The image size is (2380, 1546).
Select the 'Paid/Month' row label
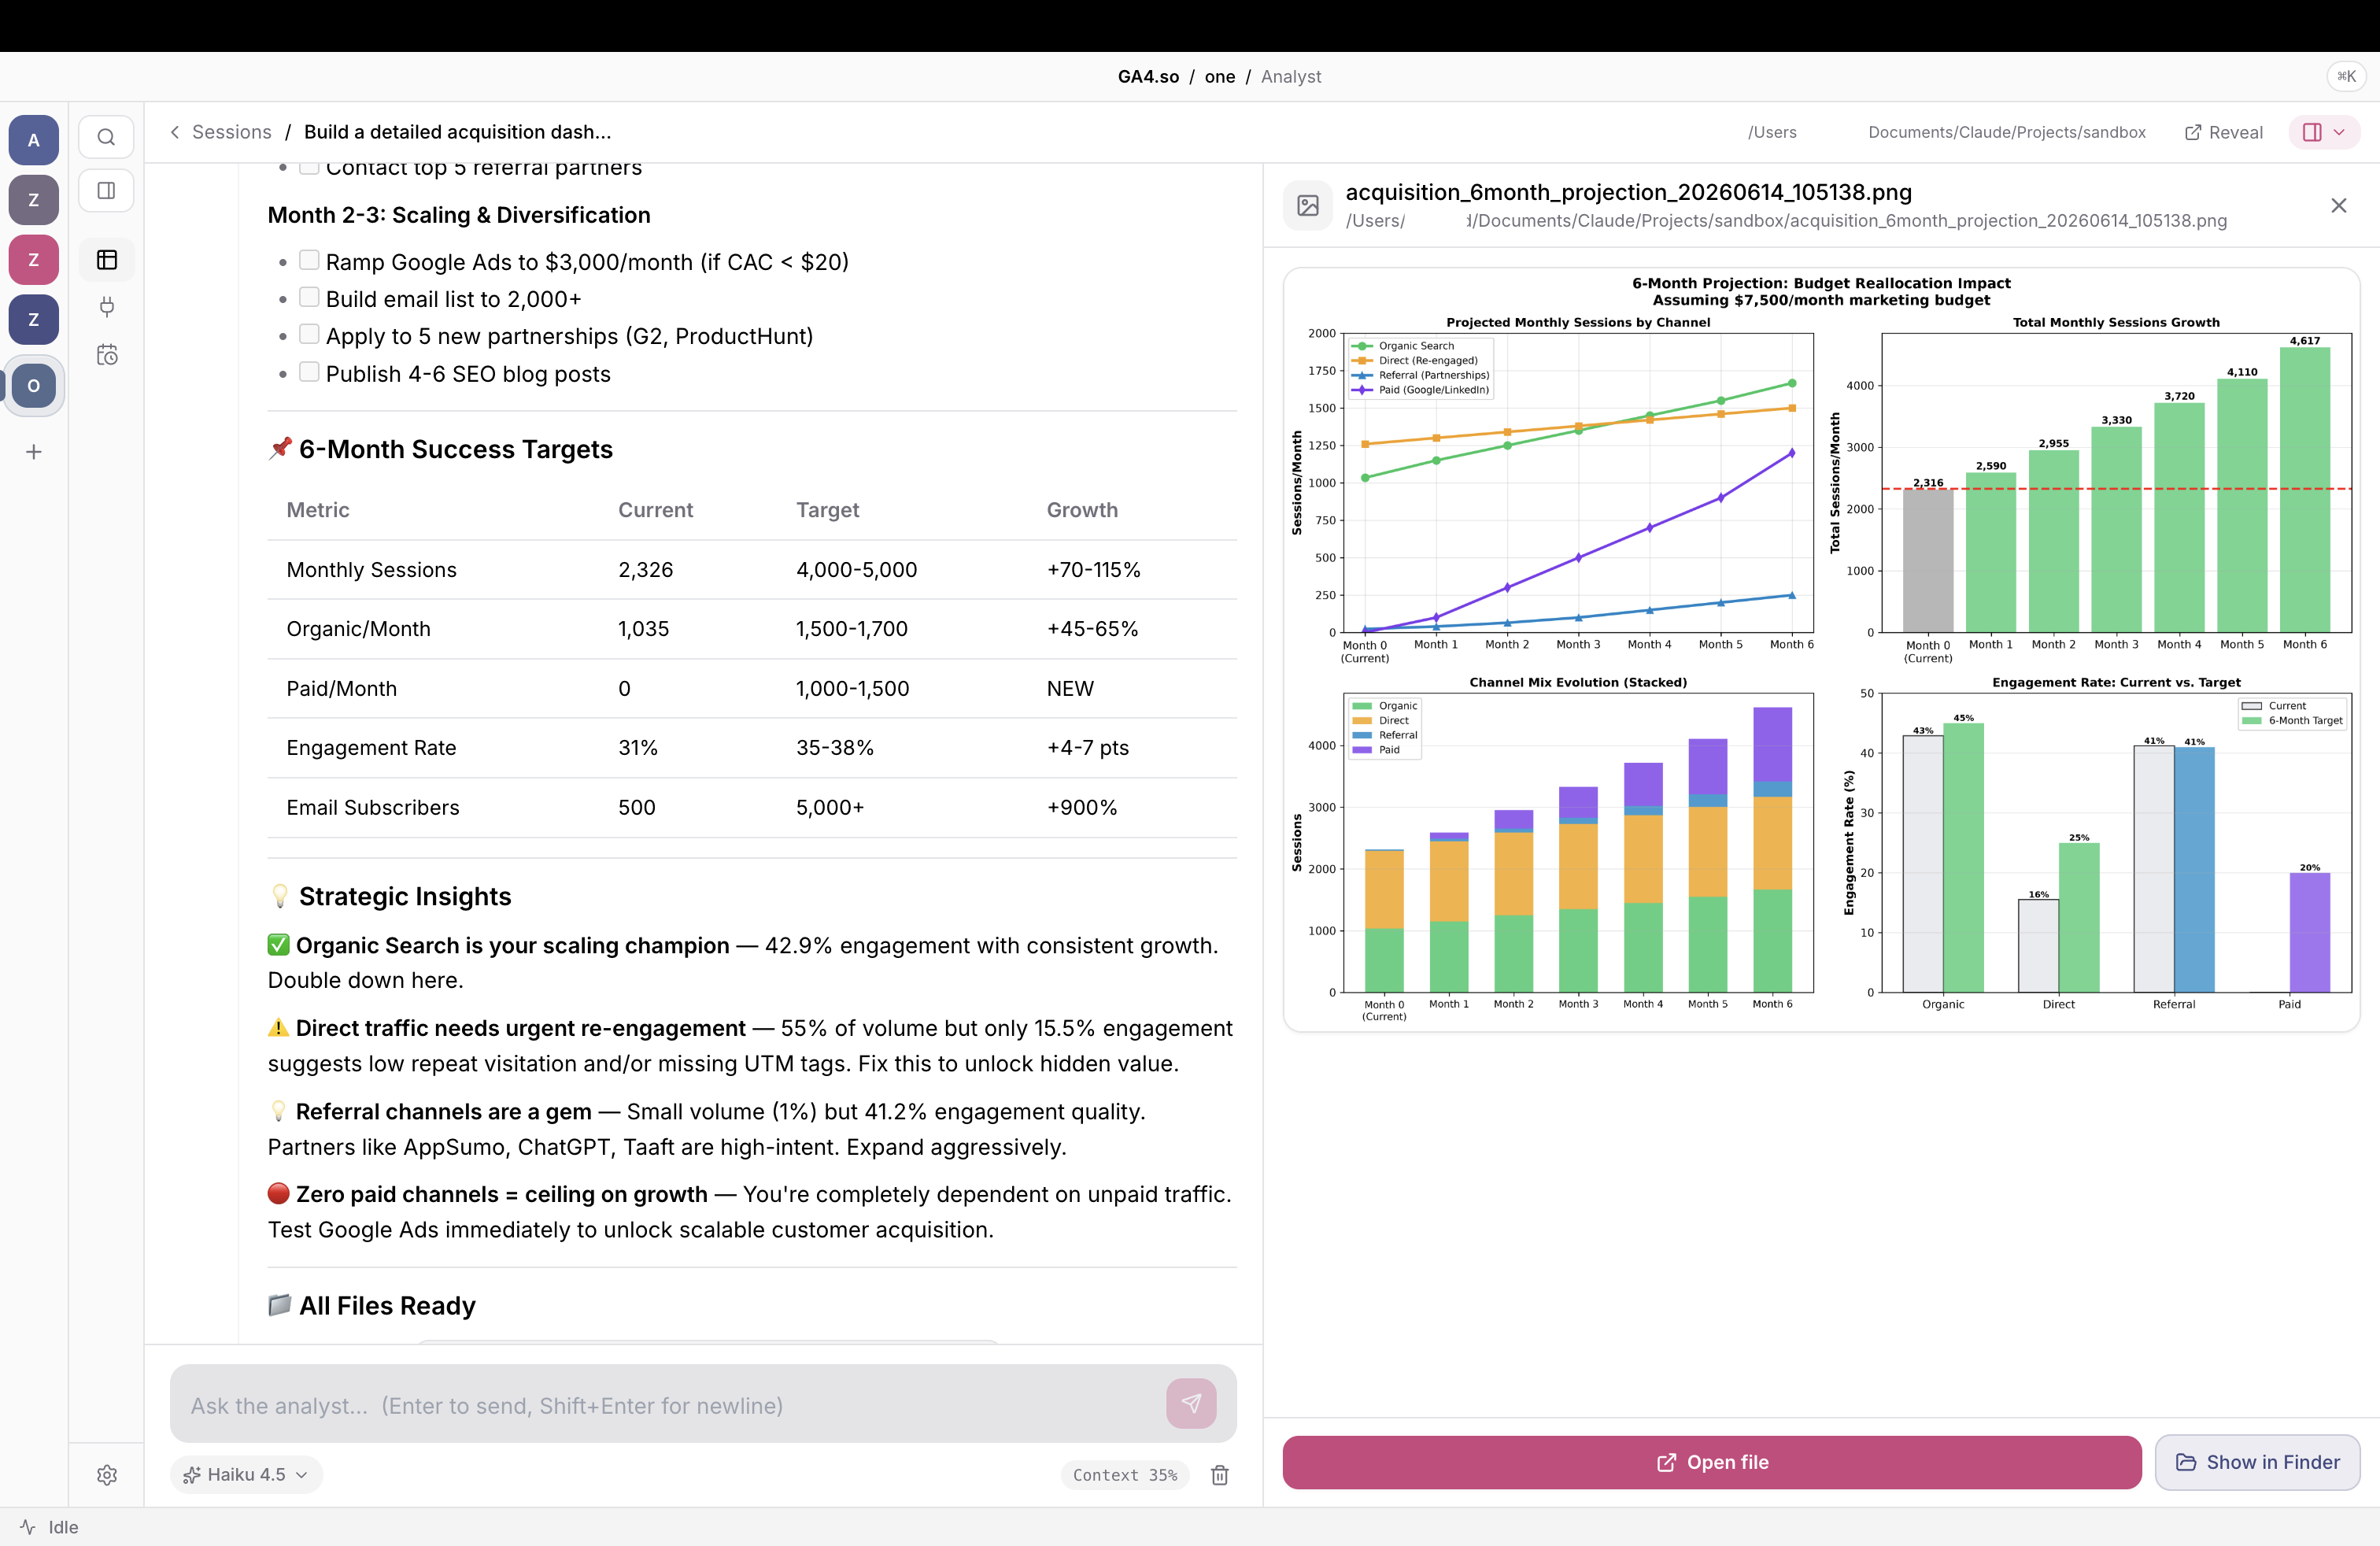pos(341,689)
